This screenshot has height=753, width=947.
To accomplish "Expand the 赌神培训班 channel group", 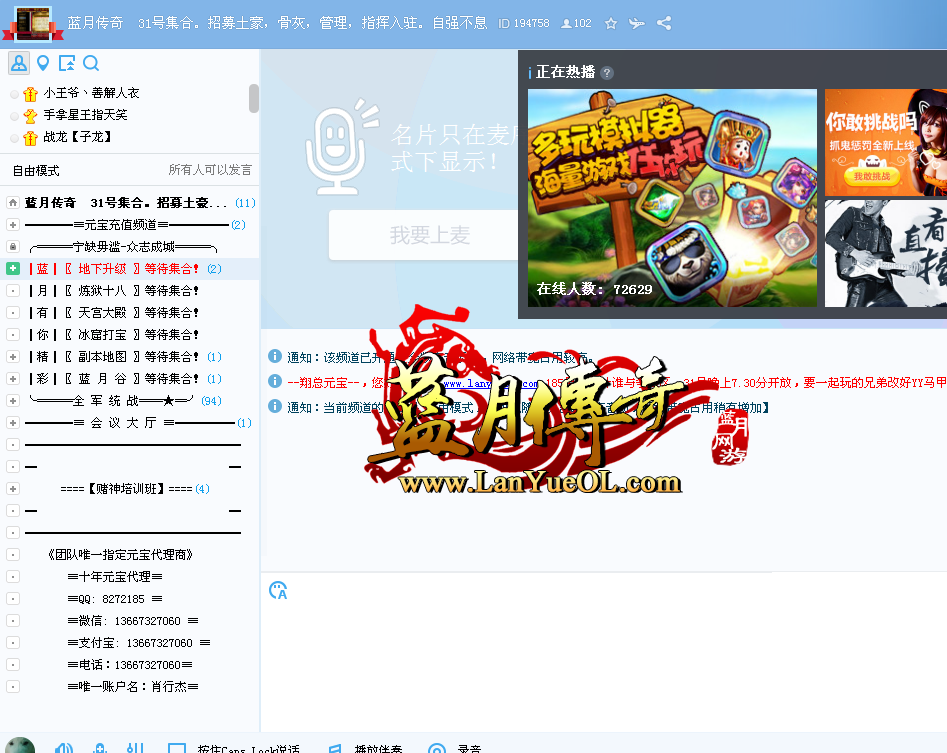I will (12, 489).
